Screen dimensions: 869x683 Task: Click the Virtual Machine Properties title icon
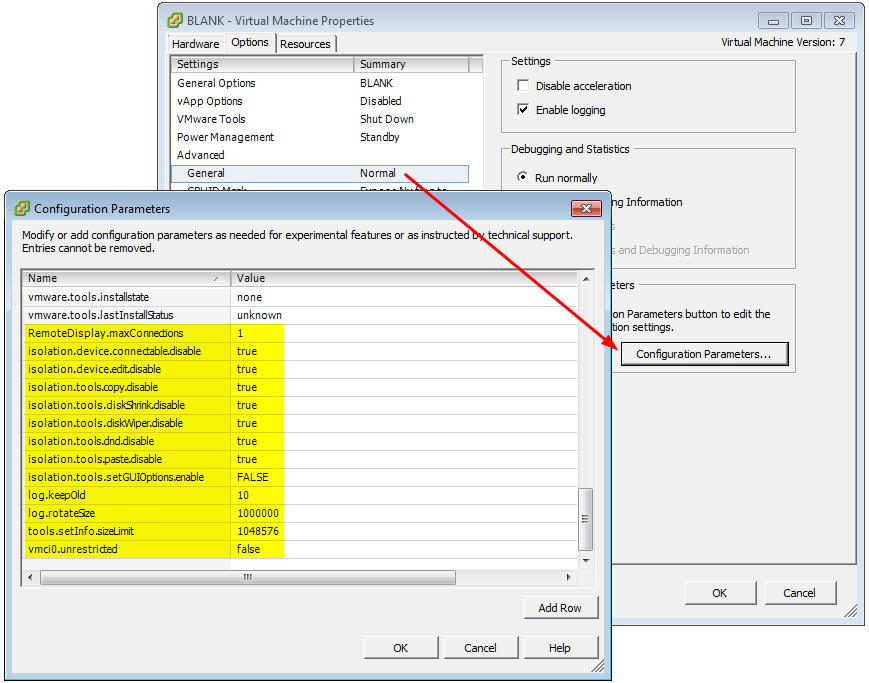(x=175, y=21)
